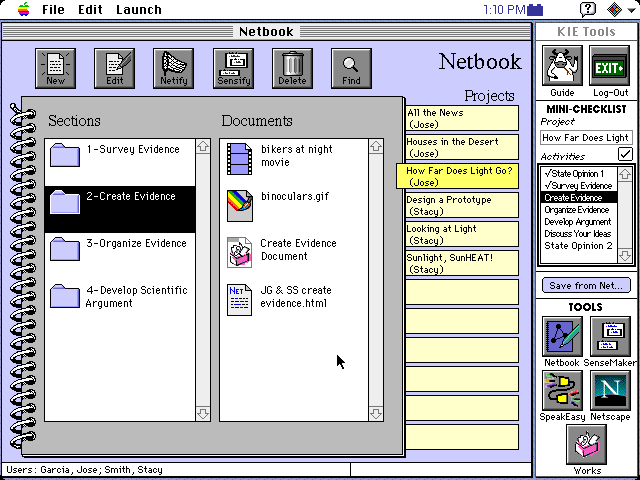Select the Sunlight, SunHEAT! project tab
Image resolution: width=640 pixels, height=480 pixels.
click(462, 263)
